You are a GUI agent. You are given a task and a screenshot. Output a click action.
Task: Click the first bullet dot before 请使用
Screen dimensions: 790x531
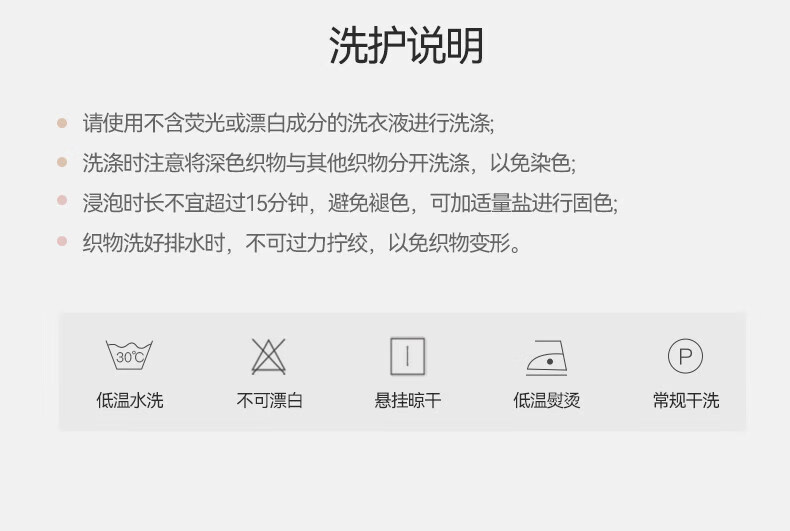click(62, 123)
